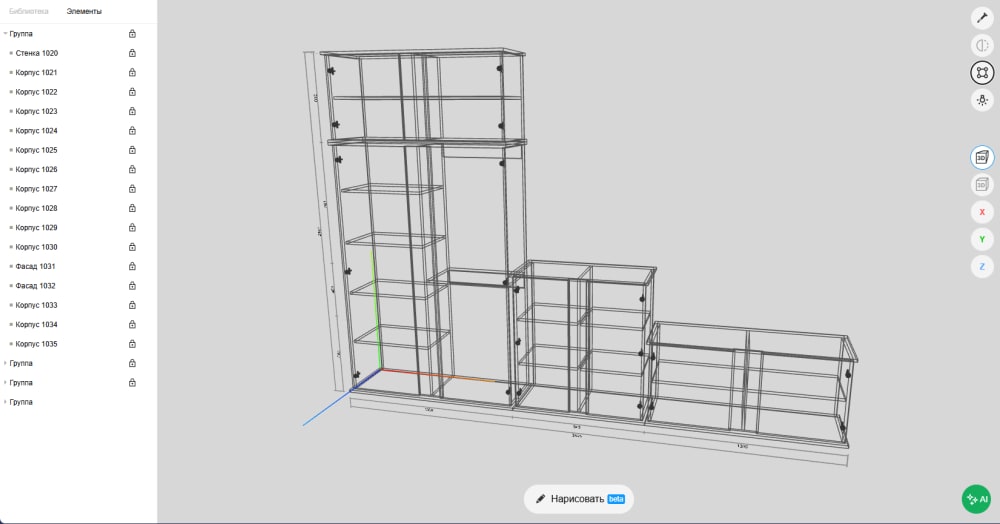
Task: Select Корпус 1029 element
Action: [36, 228]
